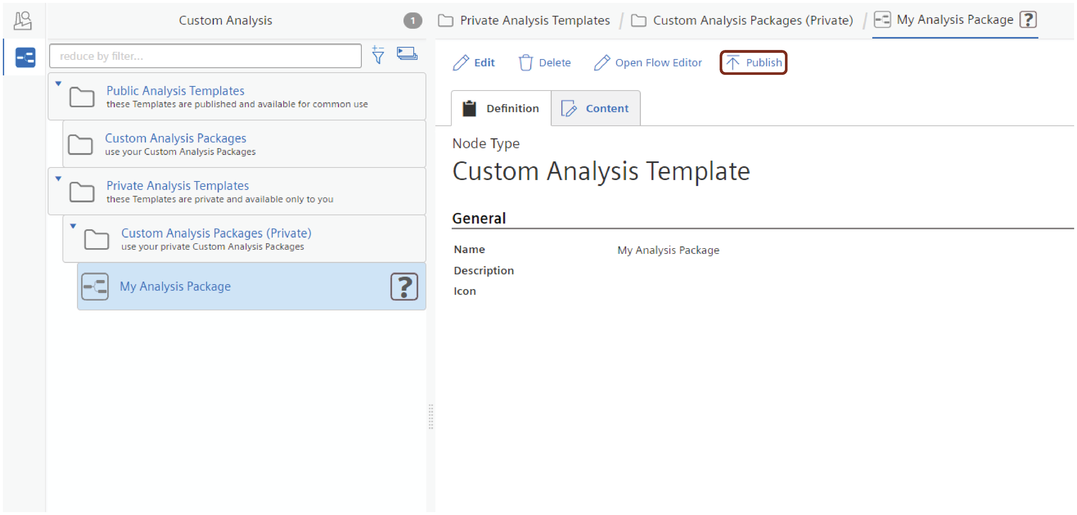The image size is (1077, 515).
Task: Click the Edit button
Action: pyautogui.click(x=474, y=63)
